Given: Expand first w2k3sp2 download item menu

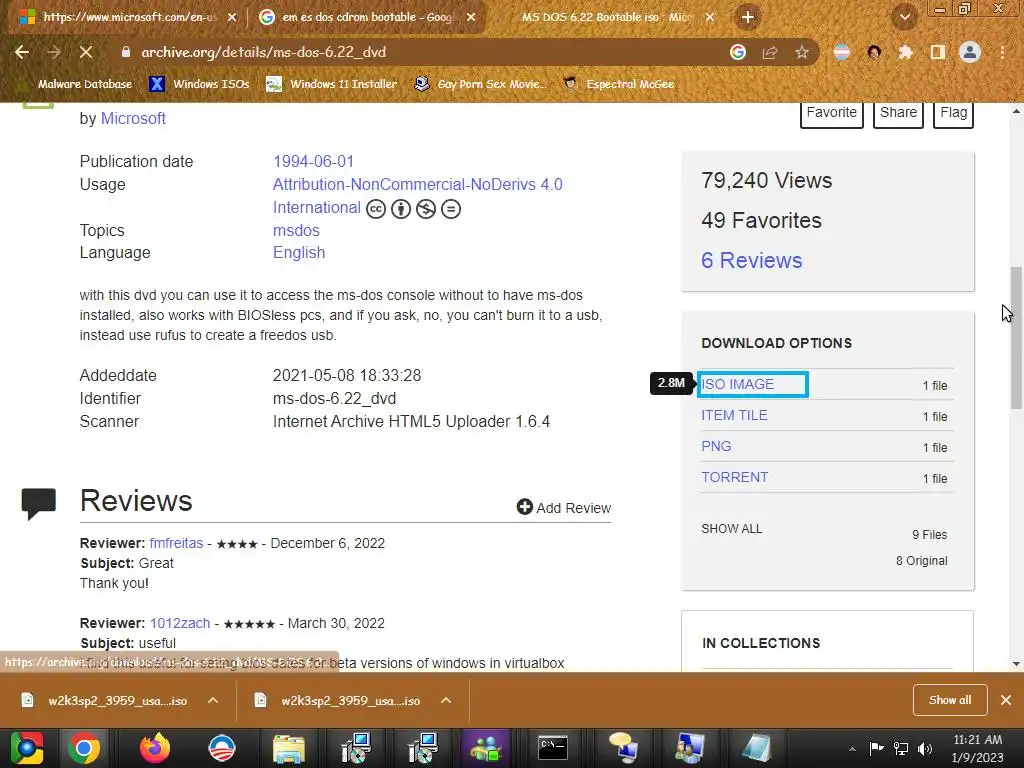Looking at the screenshot, I should [x=213, y=701].
